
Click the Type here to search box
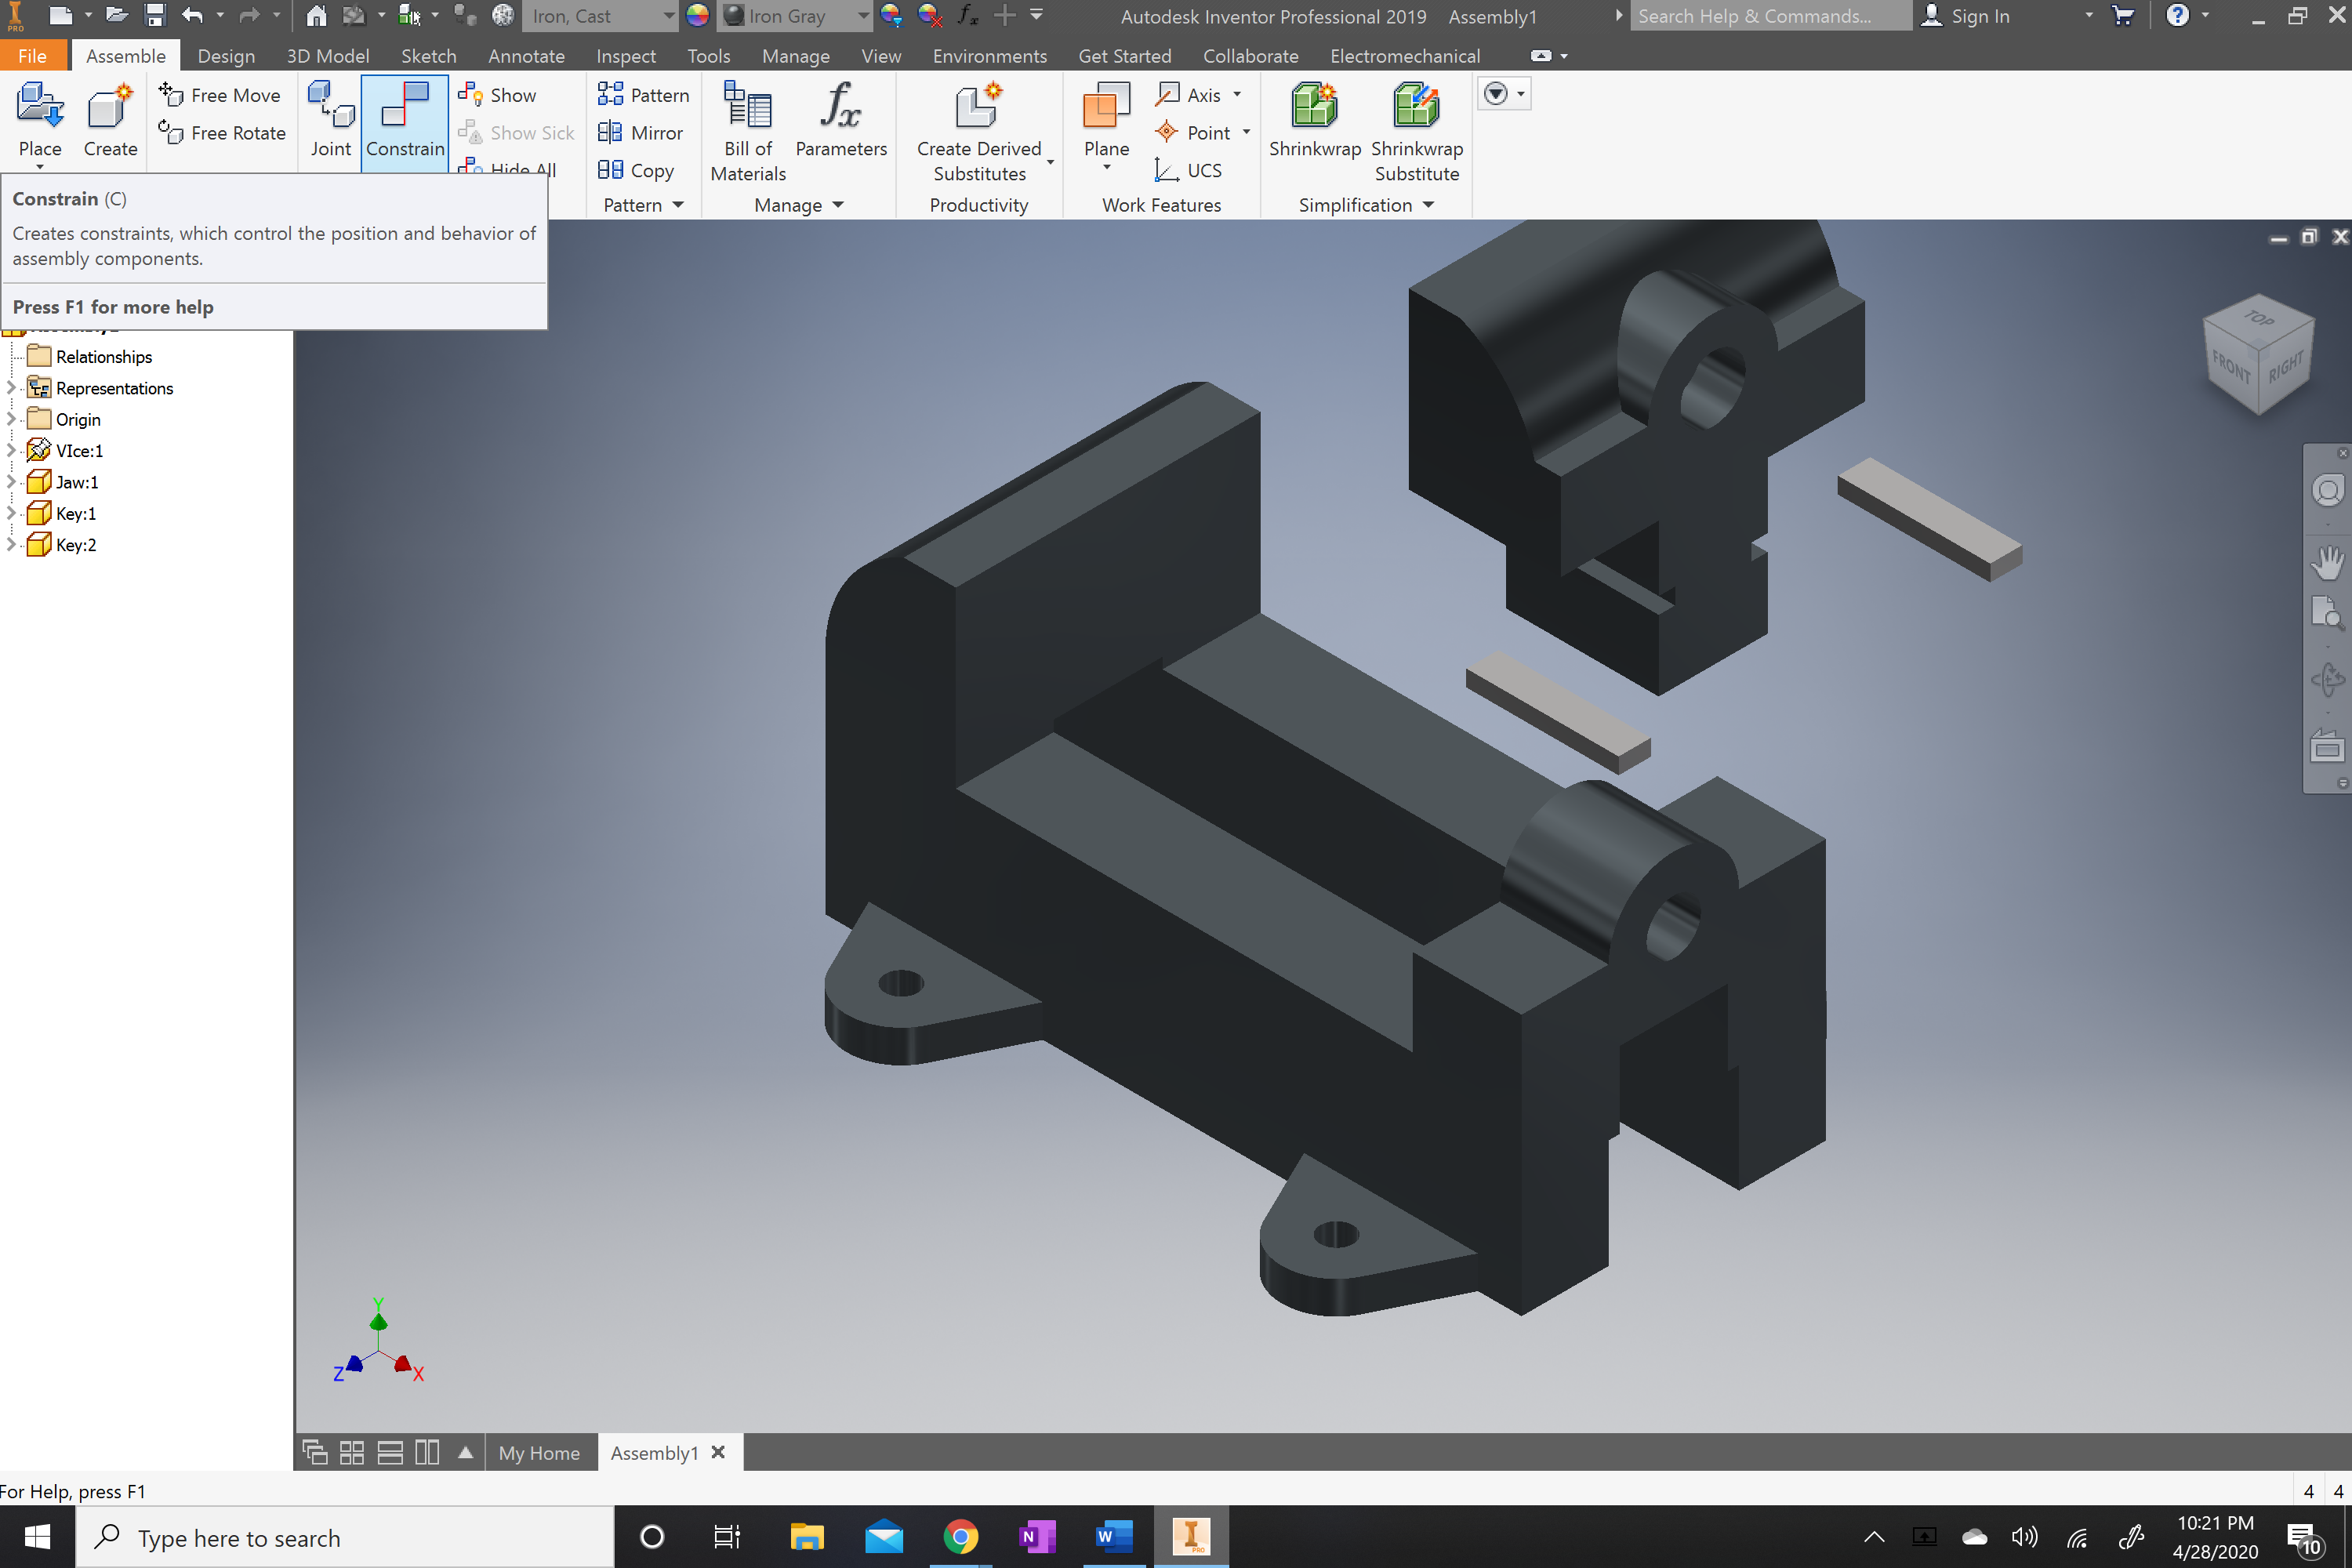(x=345, y=1537)
